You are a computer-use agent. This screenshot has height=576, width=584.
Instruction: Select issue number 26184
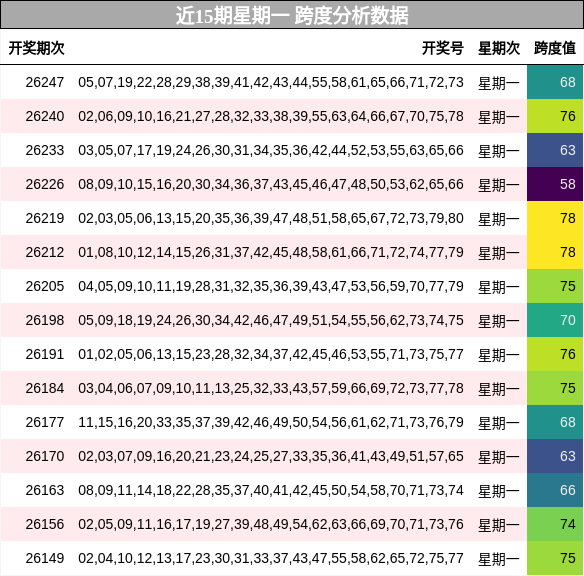(45, 388)
